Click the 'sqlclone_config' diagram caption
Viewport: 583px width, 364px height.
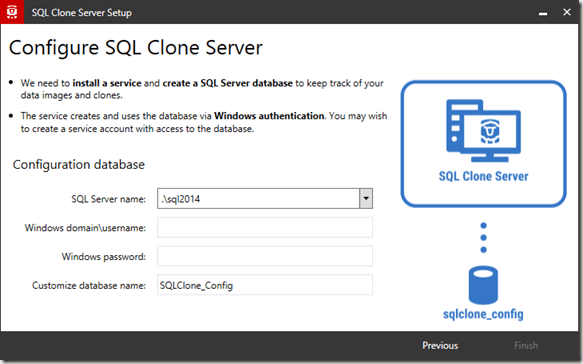tap(483, 314)
